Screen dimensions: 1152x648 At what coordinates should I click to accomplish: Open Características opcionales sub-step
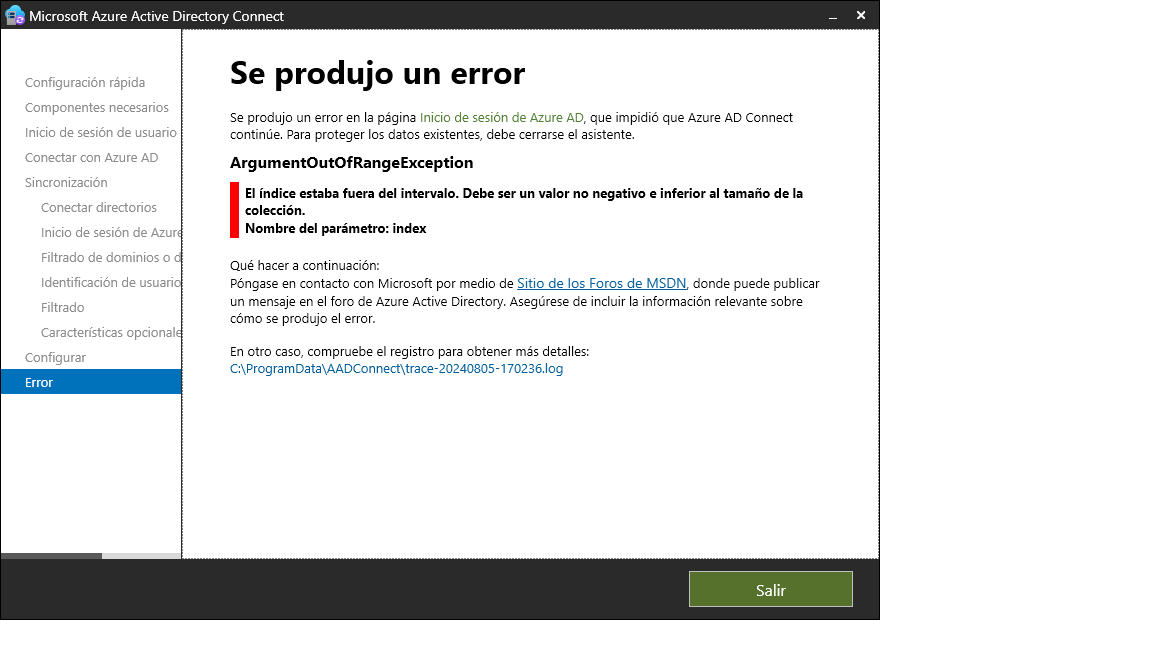click(111, 332)
